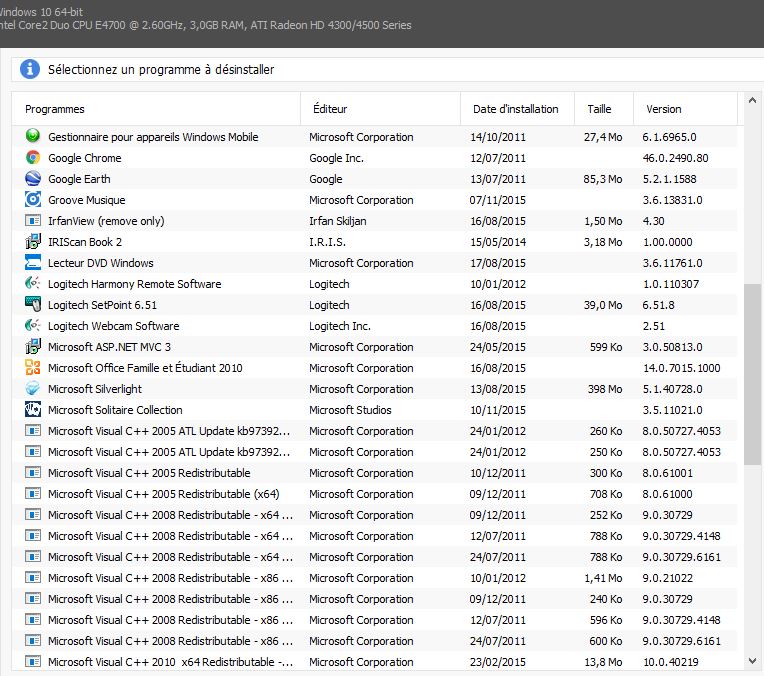Image resolution: width=764 pixels, height=676 pixels.
Task: Select Logitech Webcam Software
Action: pos(113,326)
